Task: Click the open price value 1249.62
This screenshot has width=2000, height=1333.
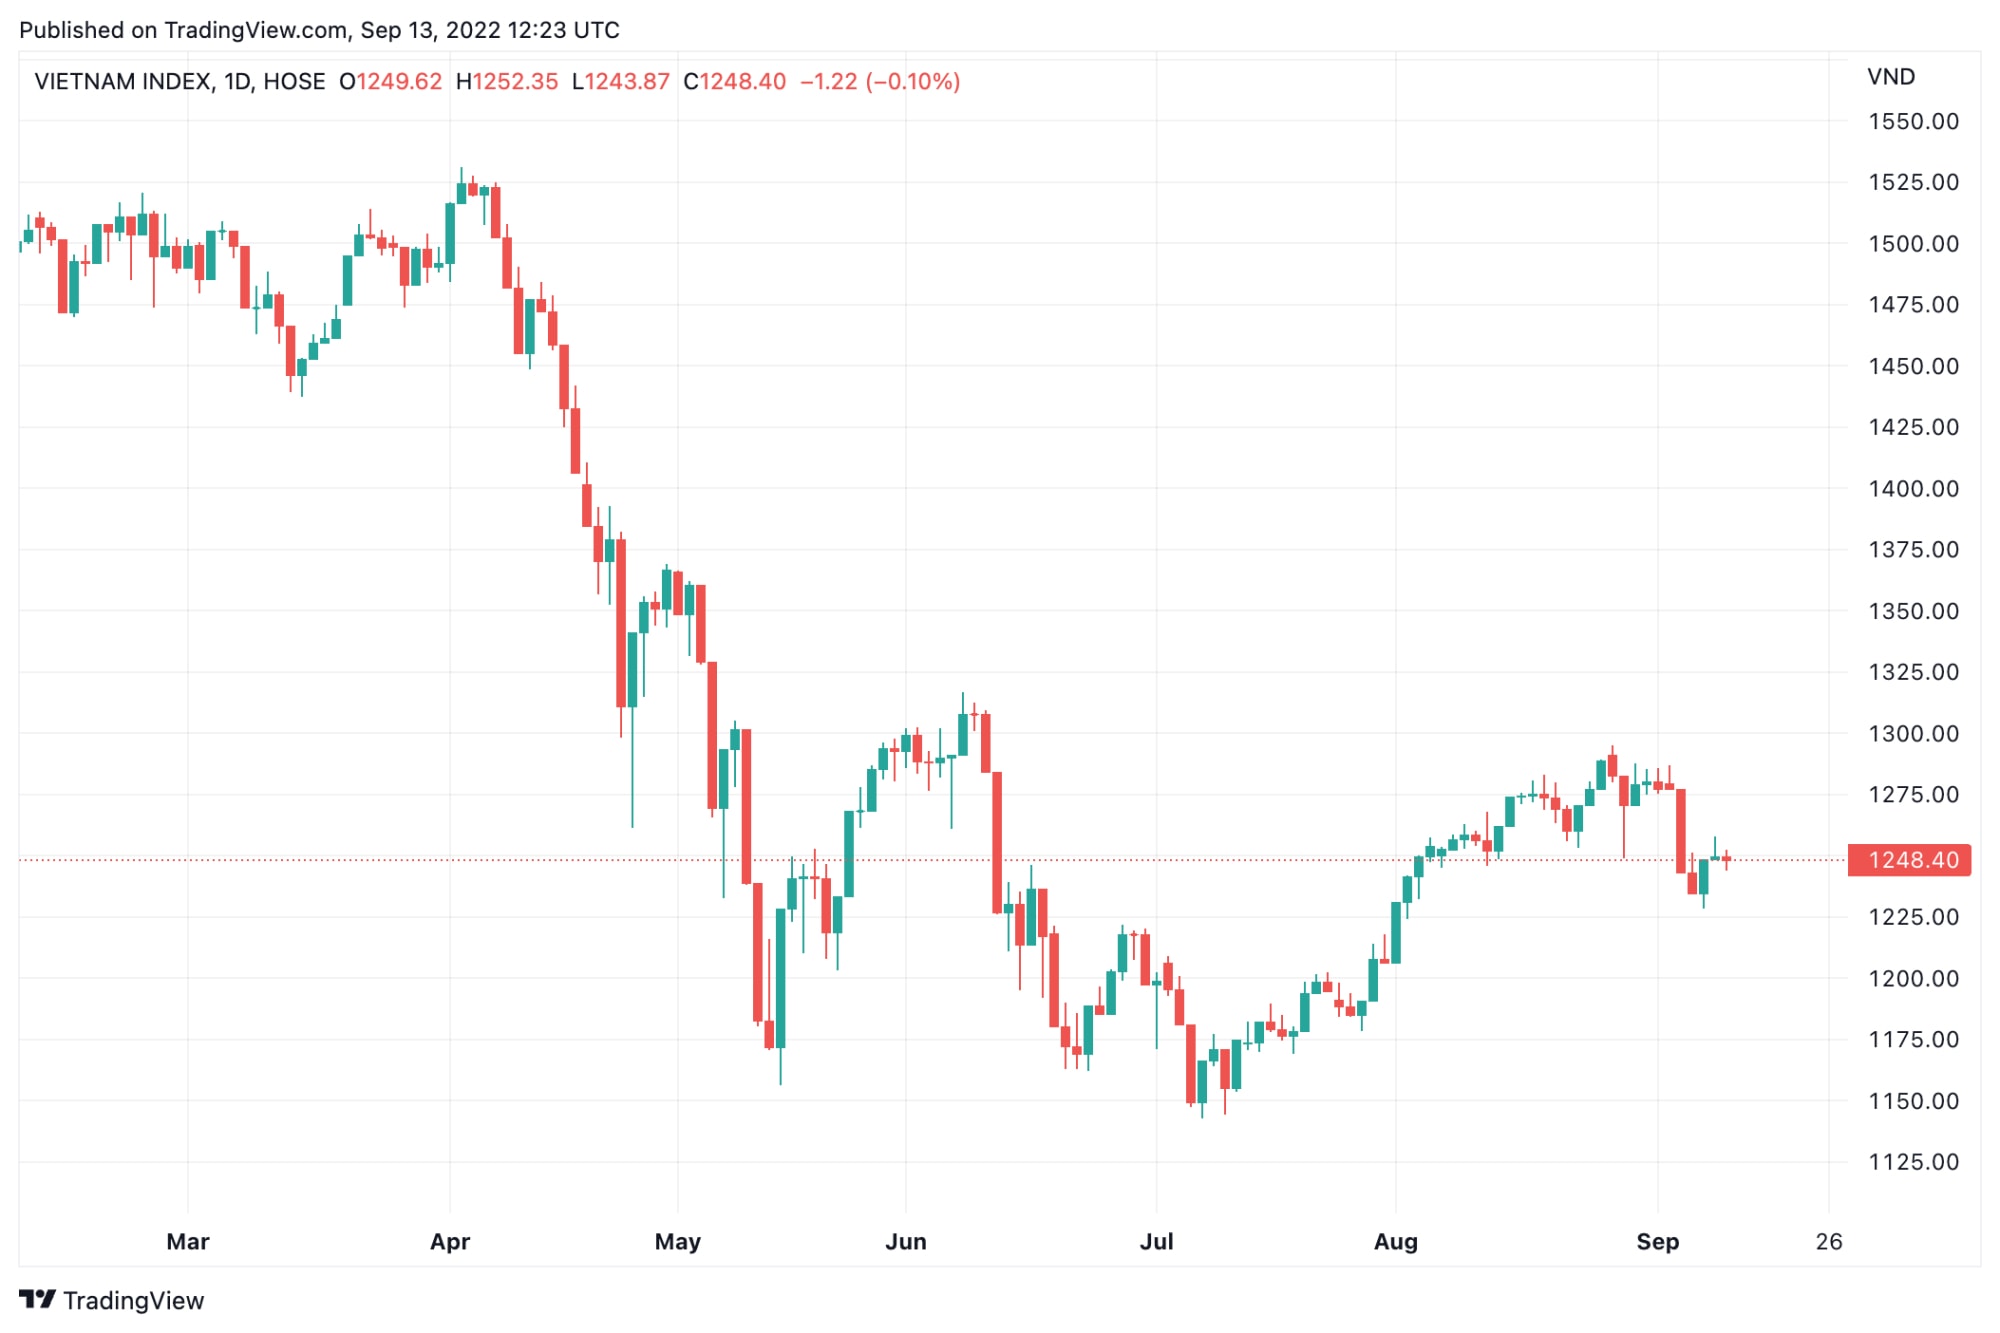Action: point(399,81)
